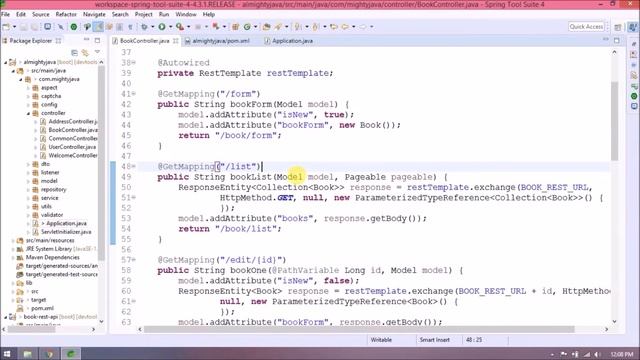Select UserController.java in Package Explorer
Image resolution: width=640 pixels, height=360 pixels.
click(72, 147)
